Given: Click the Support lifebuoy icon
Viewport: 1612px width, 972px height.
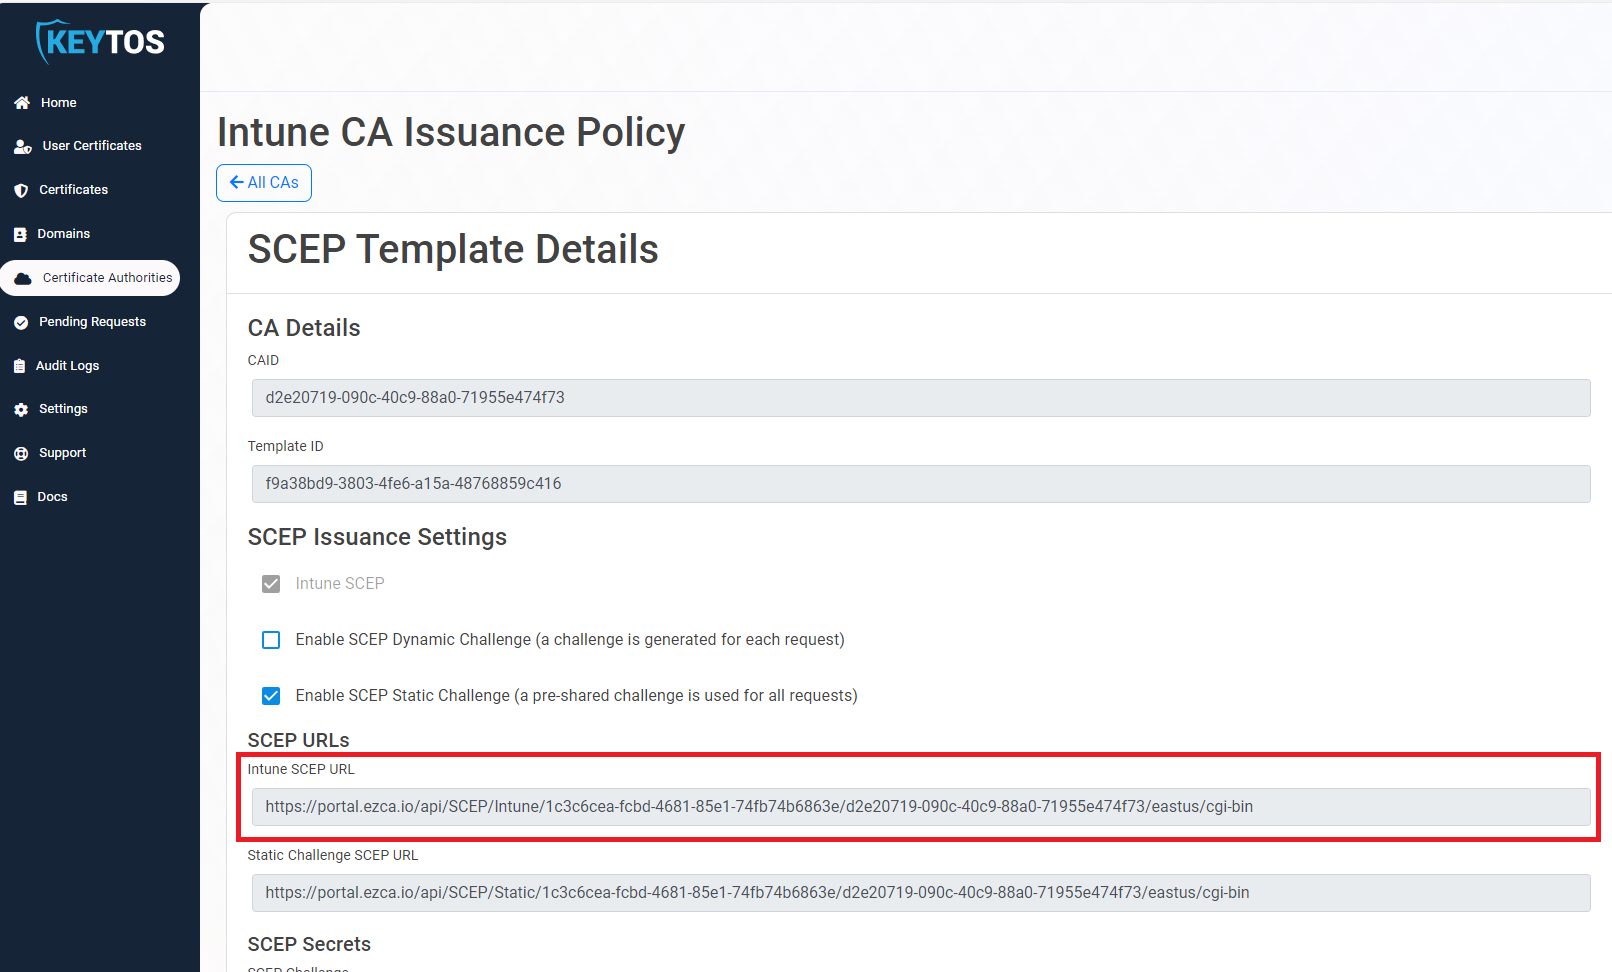Looking at the screenshot, I should tap(21, 453).
